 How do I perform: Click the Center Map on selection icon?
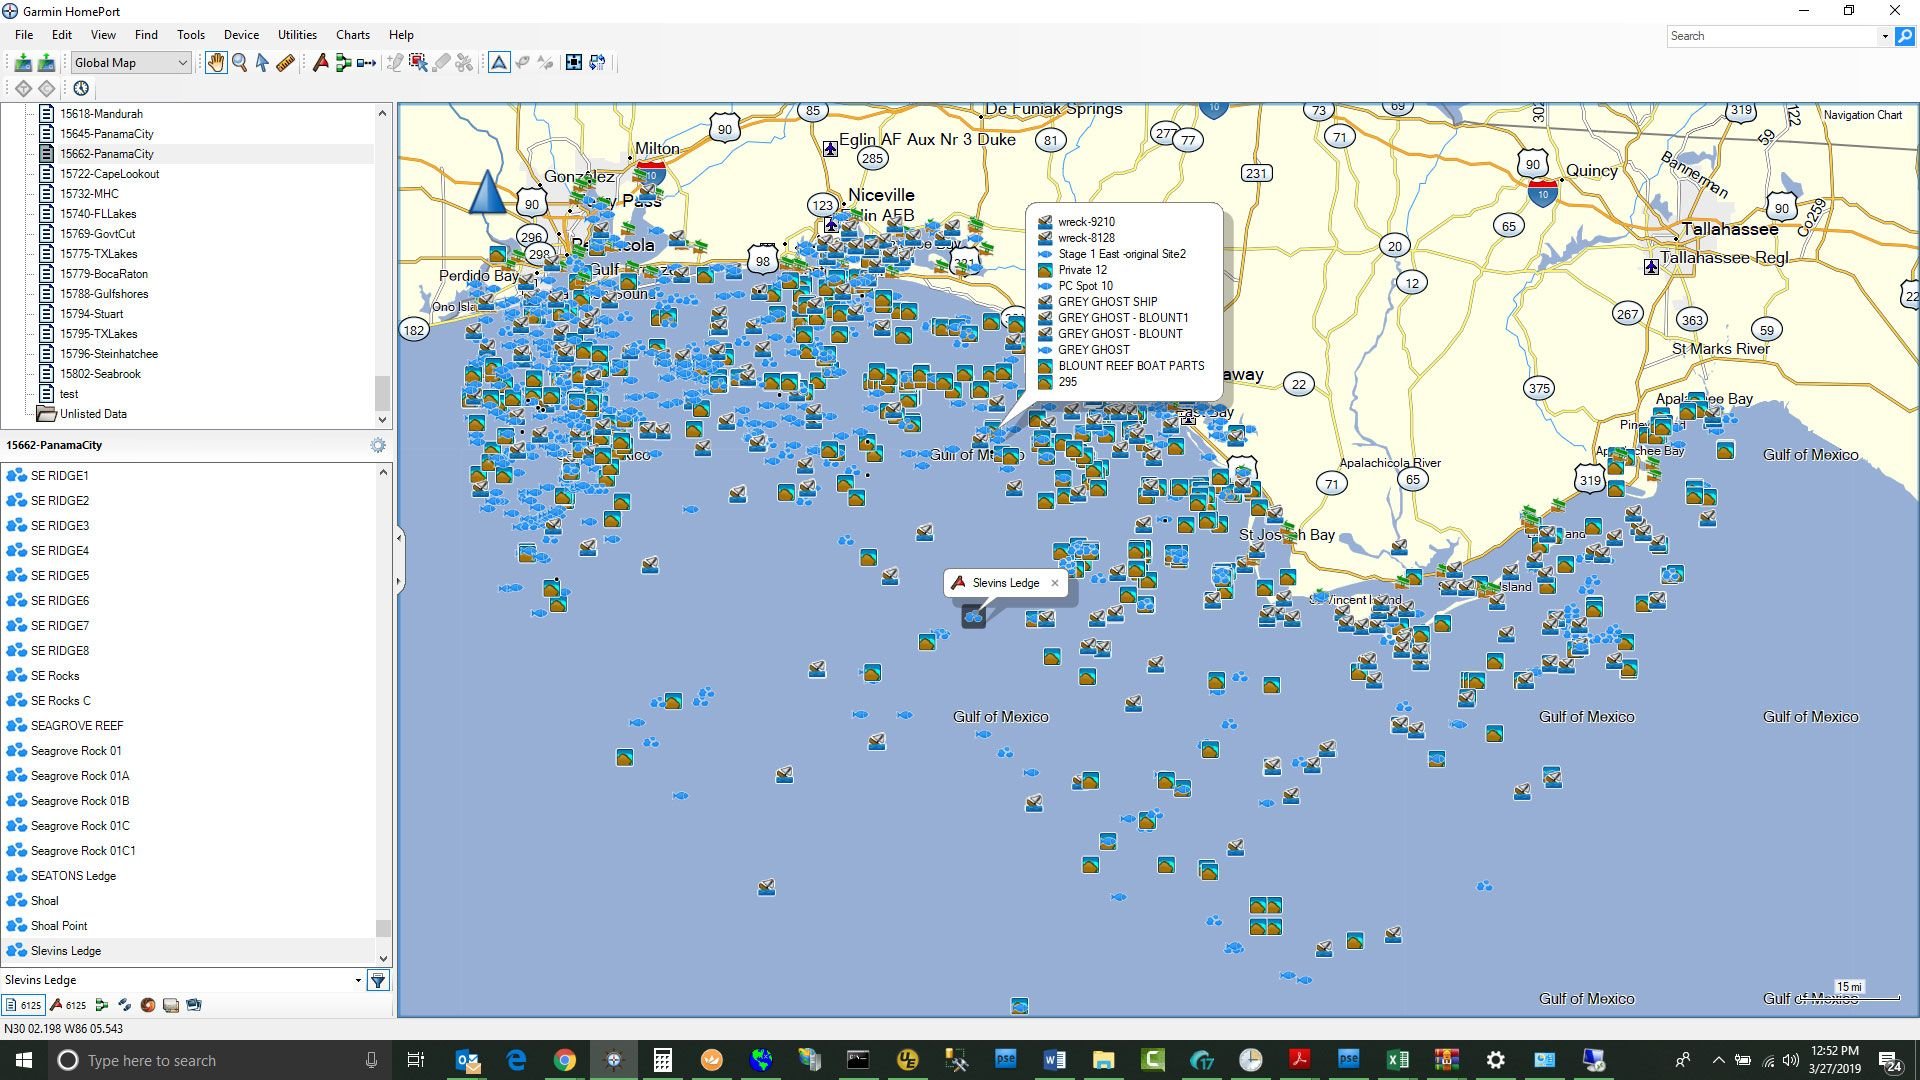(574, 63)
